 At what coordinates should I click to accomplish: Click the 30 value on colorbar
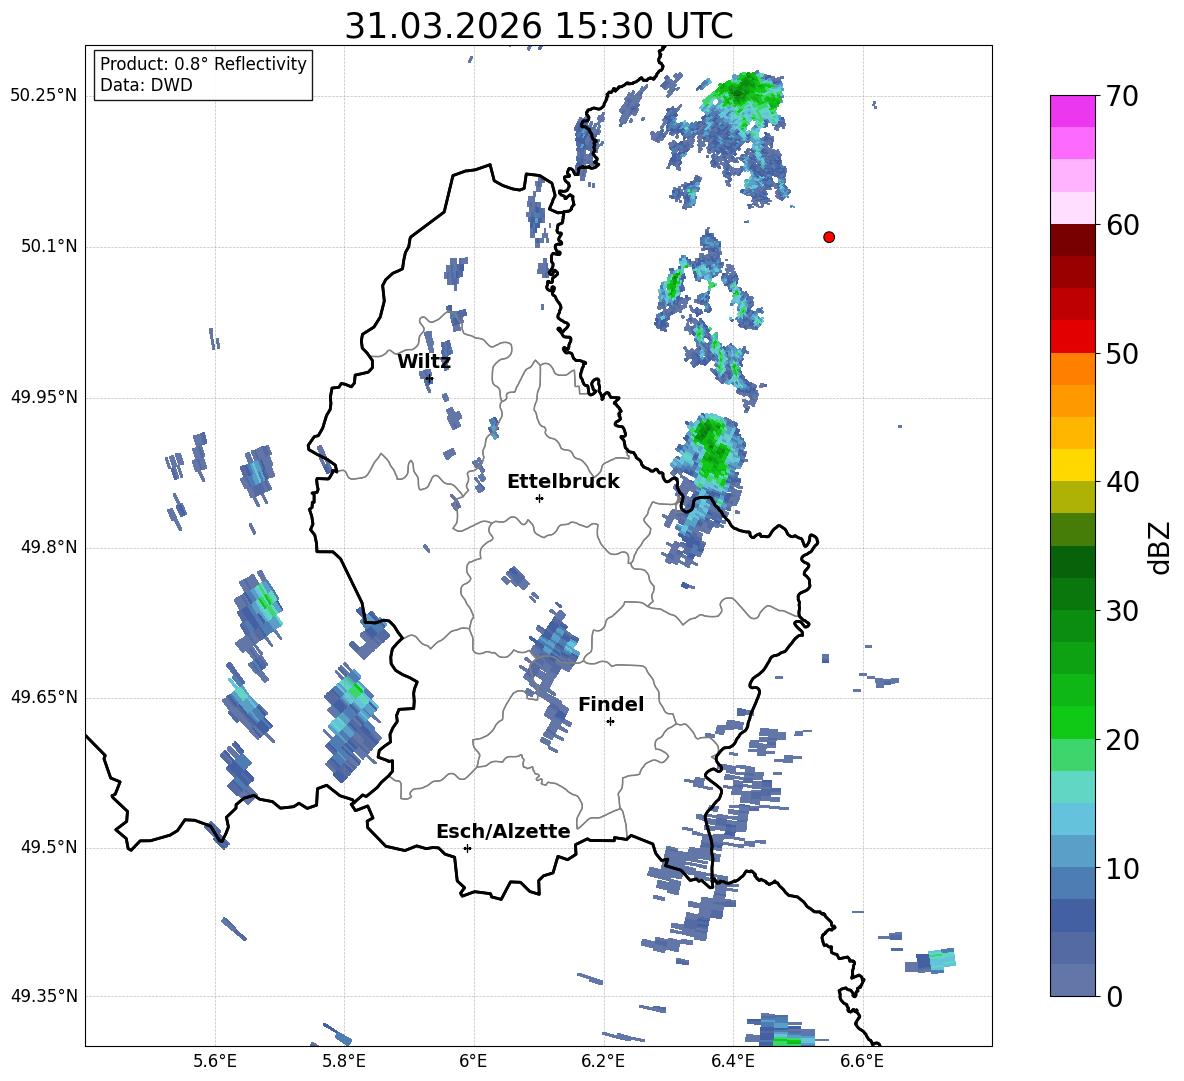coord(1122,611)
